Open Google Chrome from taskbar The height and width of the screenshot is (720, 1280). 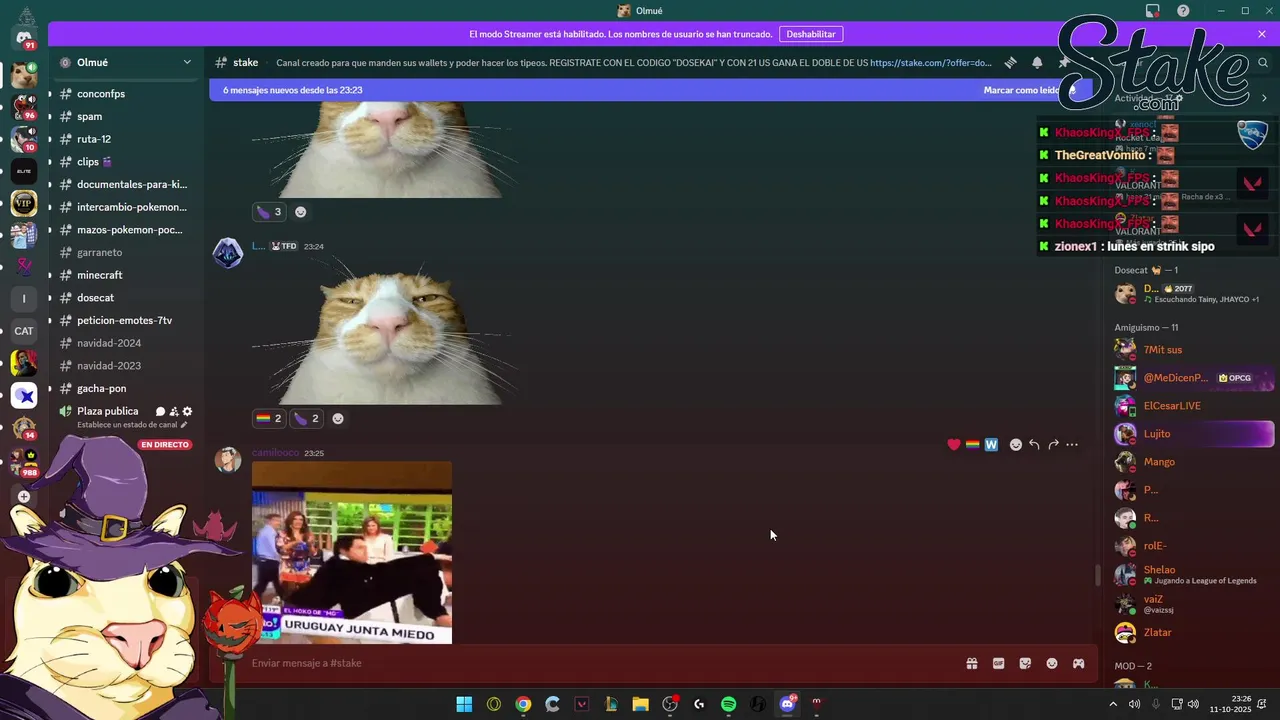(523, 704)
